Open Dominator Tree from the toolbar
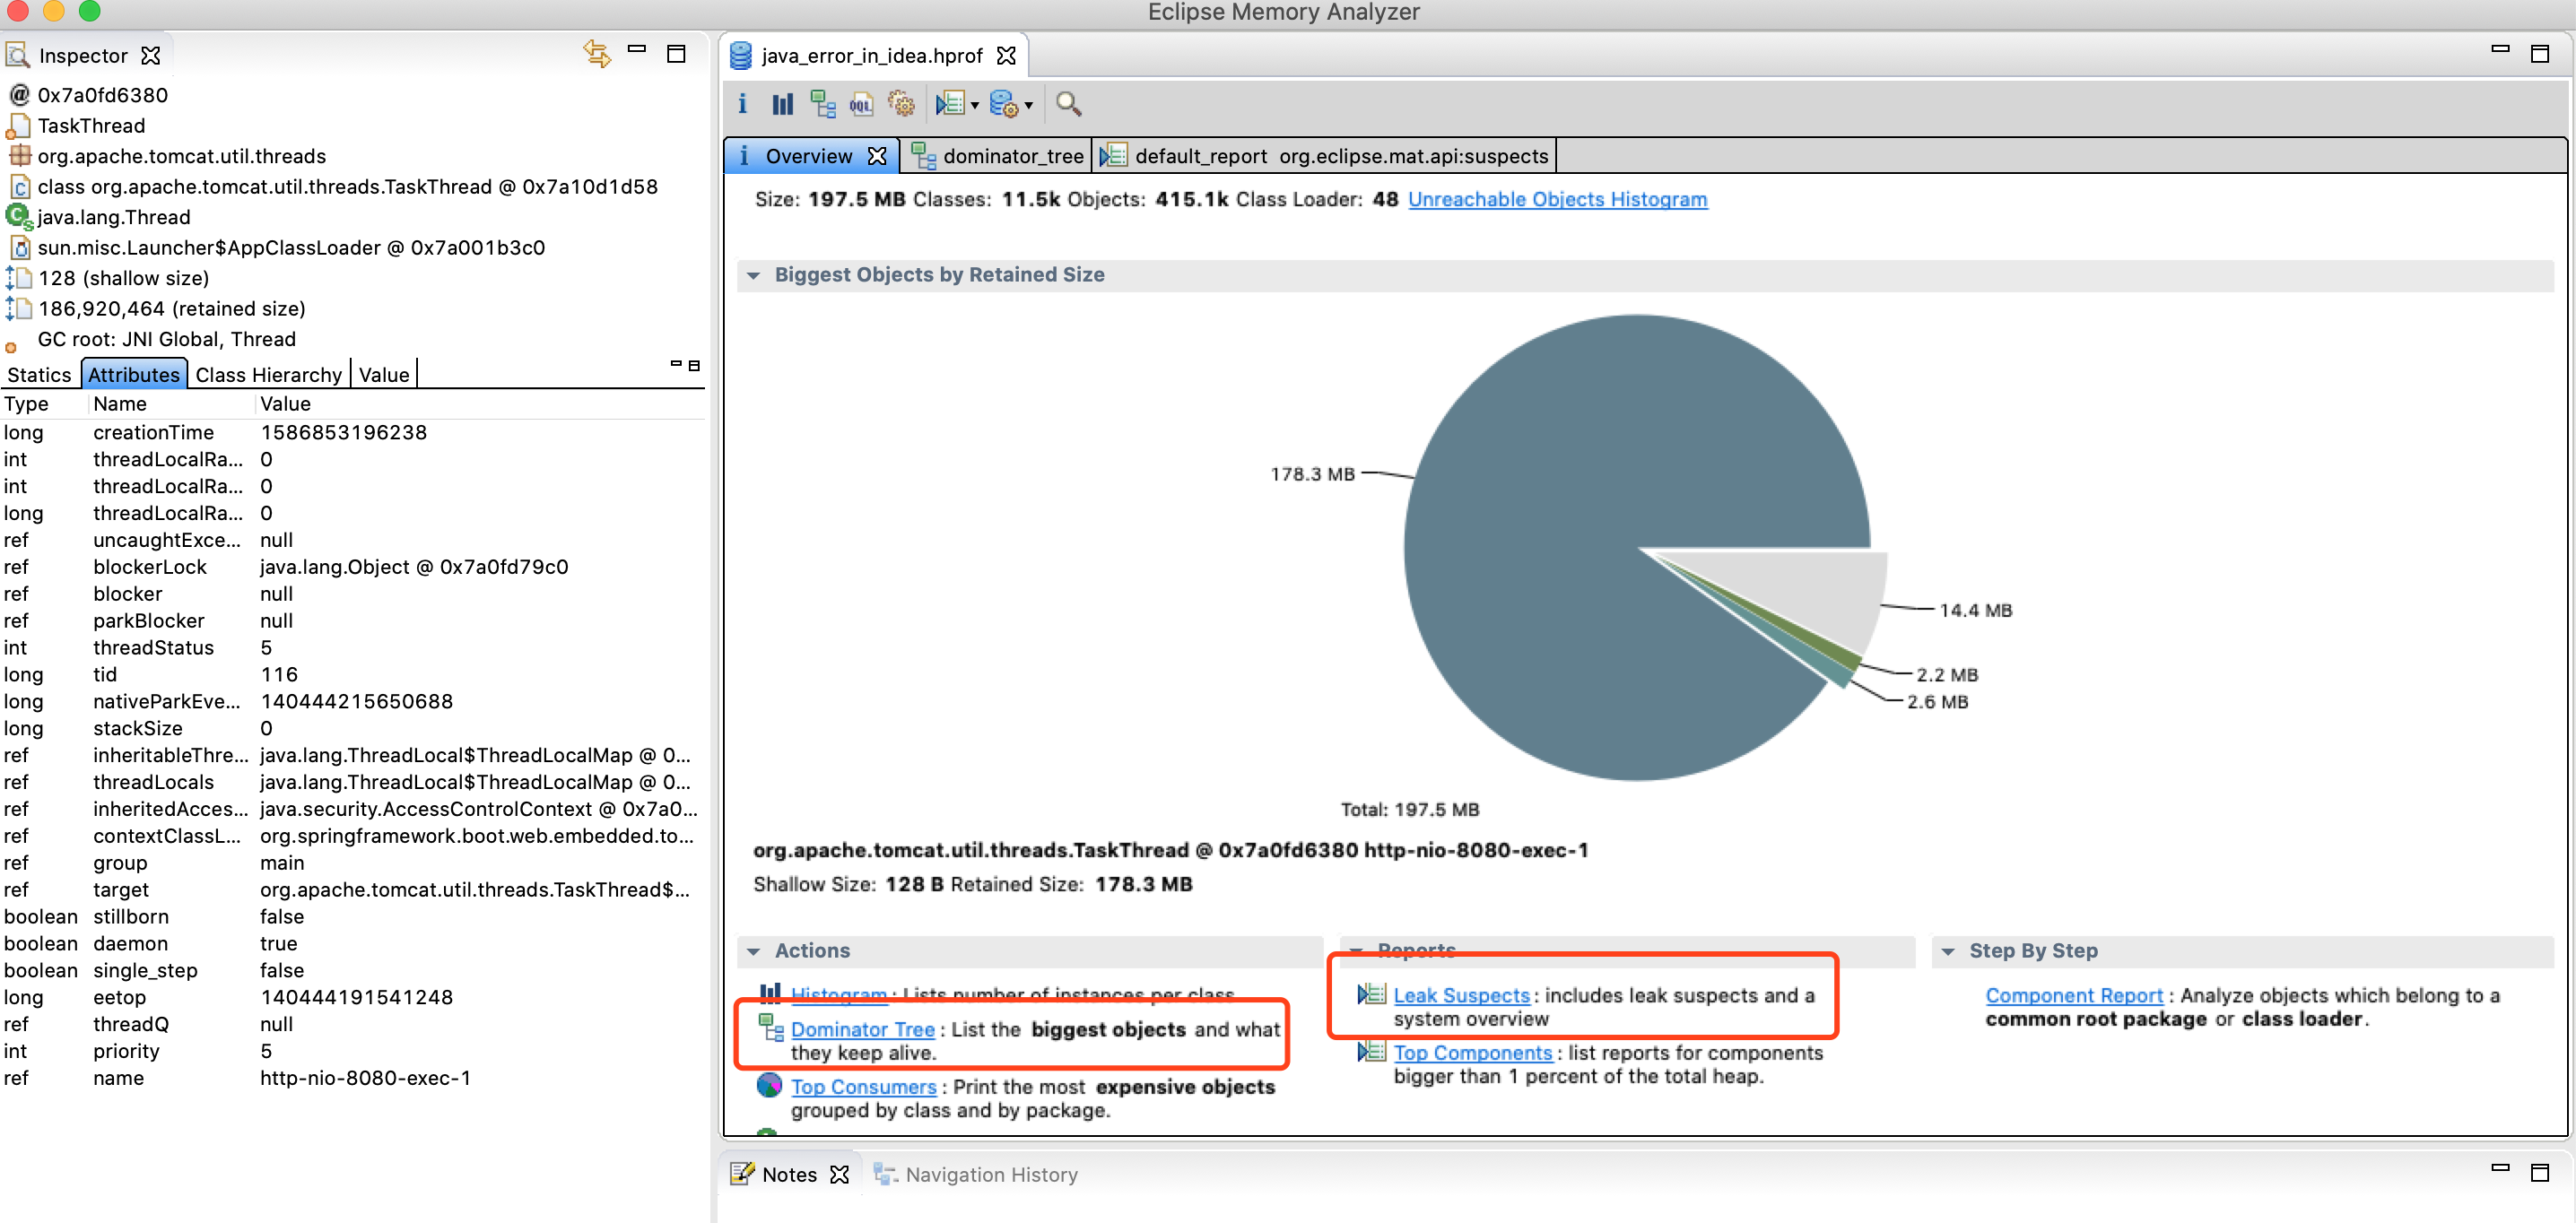 point(822,104)
